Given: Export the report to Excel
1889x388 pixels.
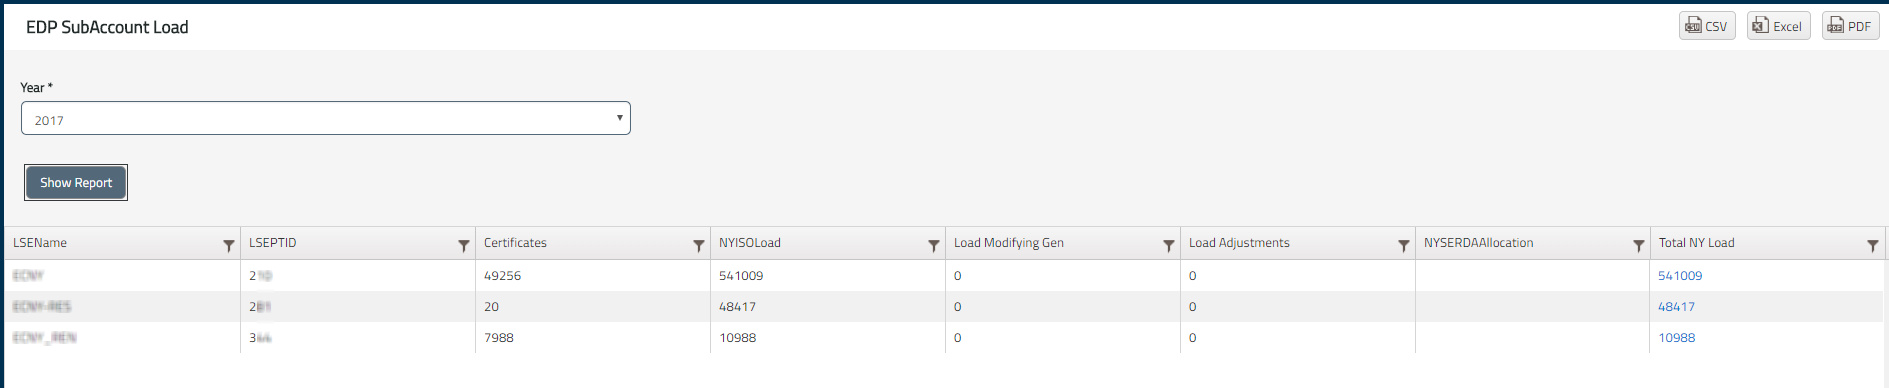Looking at the screenshot, I should (1778, 26).
